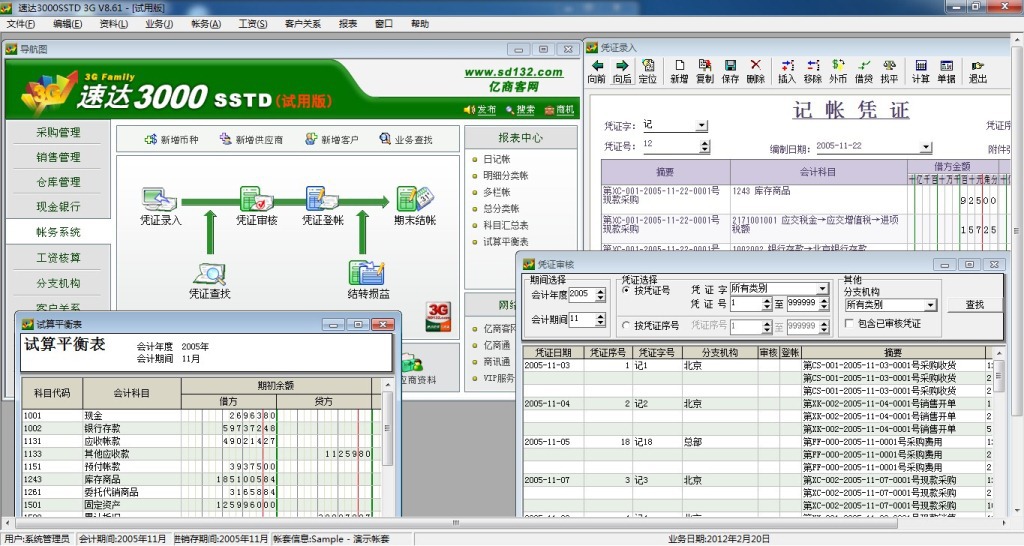Open the 编辑(E) menu
This screenshot has height=546, width=1024.
[67, 24]
